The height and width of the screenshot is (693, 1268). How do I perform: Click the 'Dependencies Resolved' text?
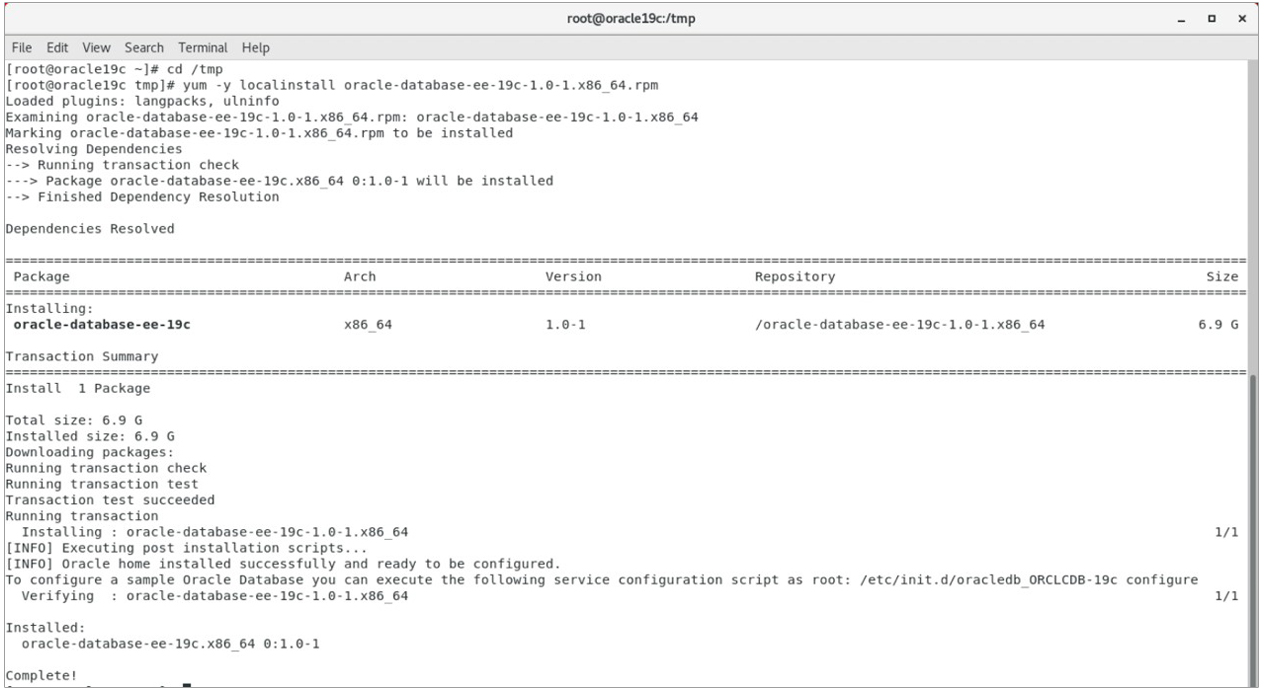[90, 229]
